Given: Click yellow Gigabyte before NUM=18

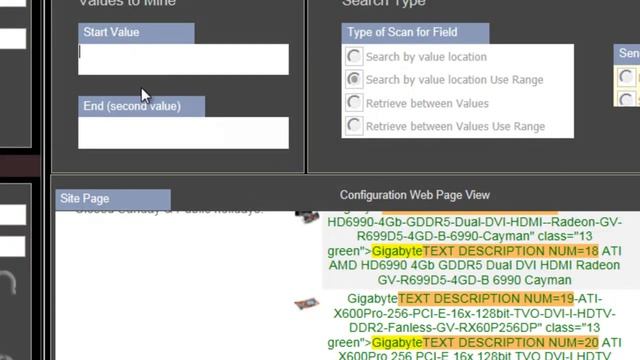Looking at the screenshot, I should click(x=397, y=251).
